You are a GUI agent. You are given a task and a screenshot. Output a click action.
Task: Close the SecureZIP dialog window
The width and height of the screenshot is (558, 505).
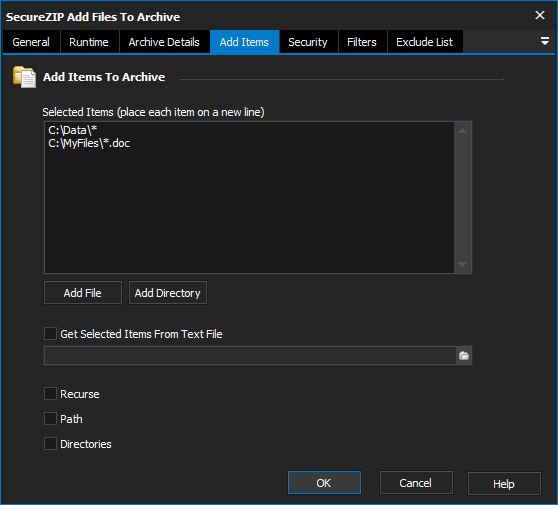[539, 15]
